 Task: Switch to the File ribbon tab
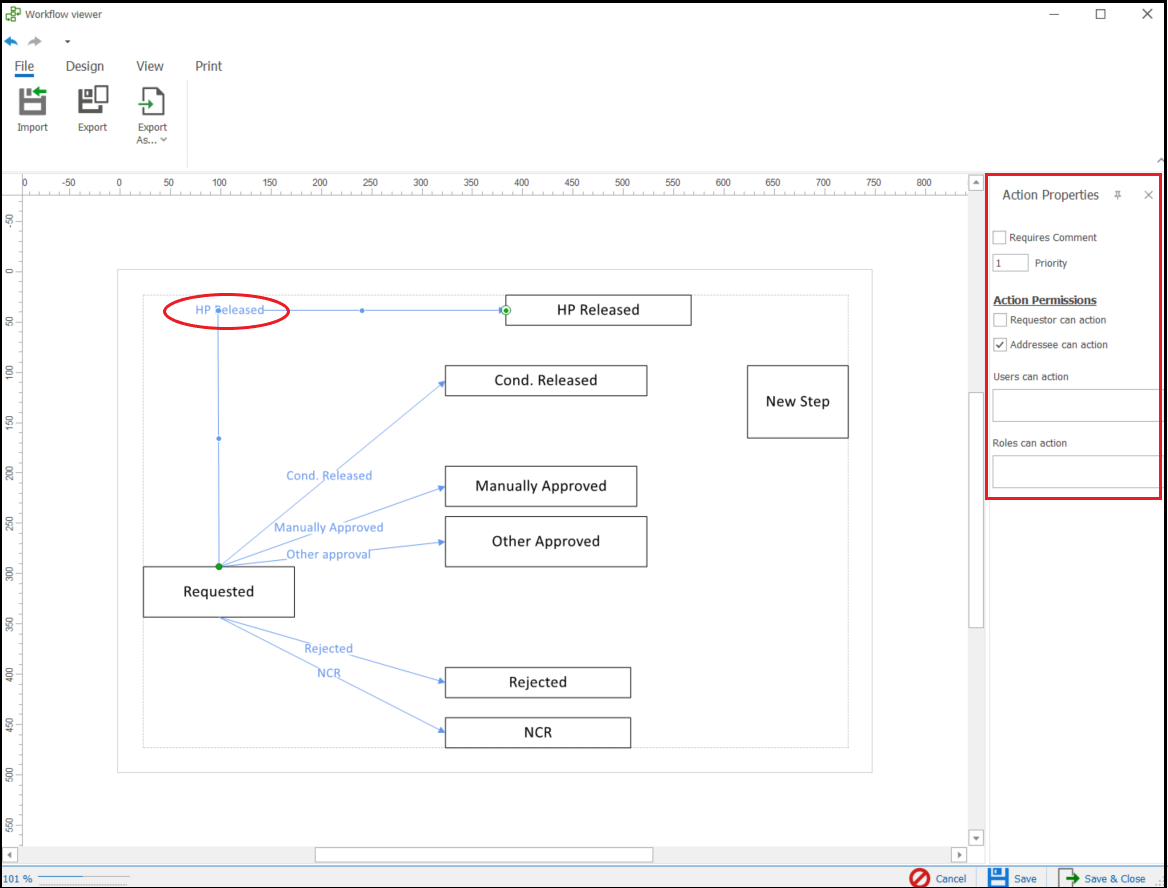24,66
